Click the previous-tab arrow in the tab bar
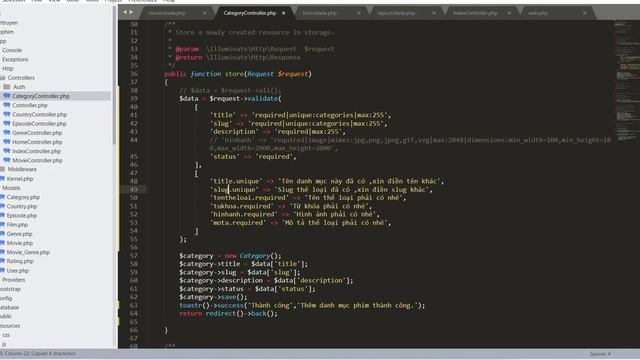 [125, 12]
